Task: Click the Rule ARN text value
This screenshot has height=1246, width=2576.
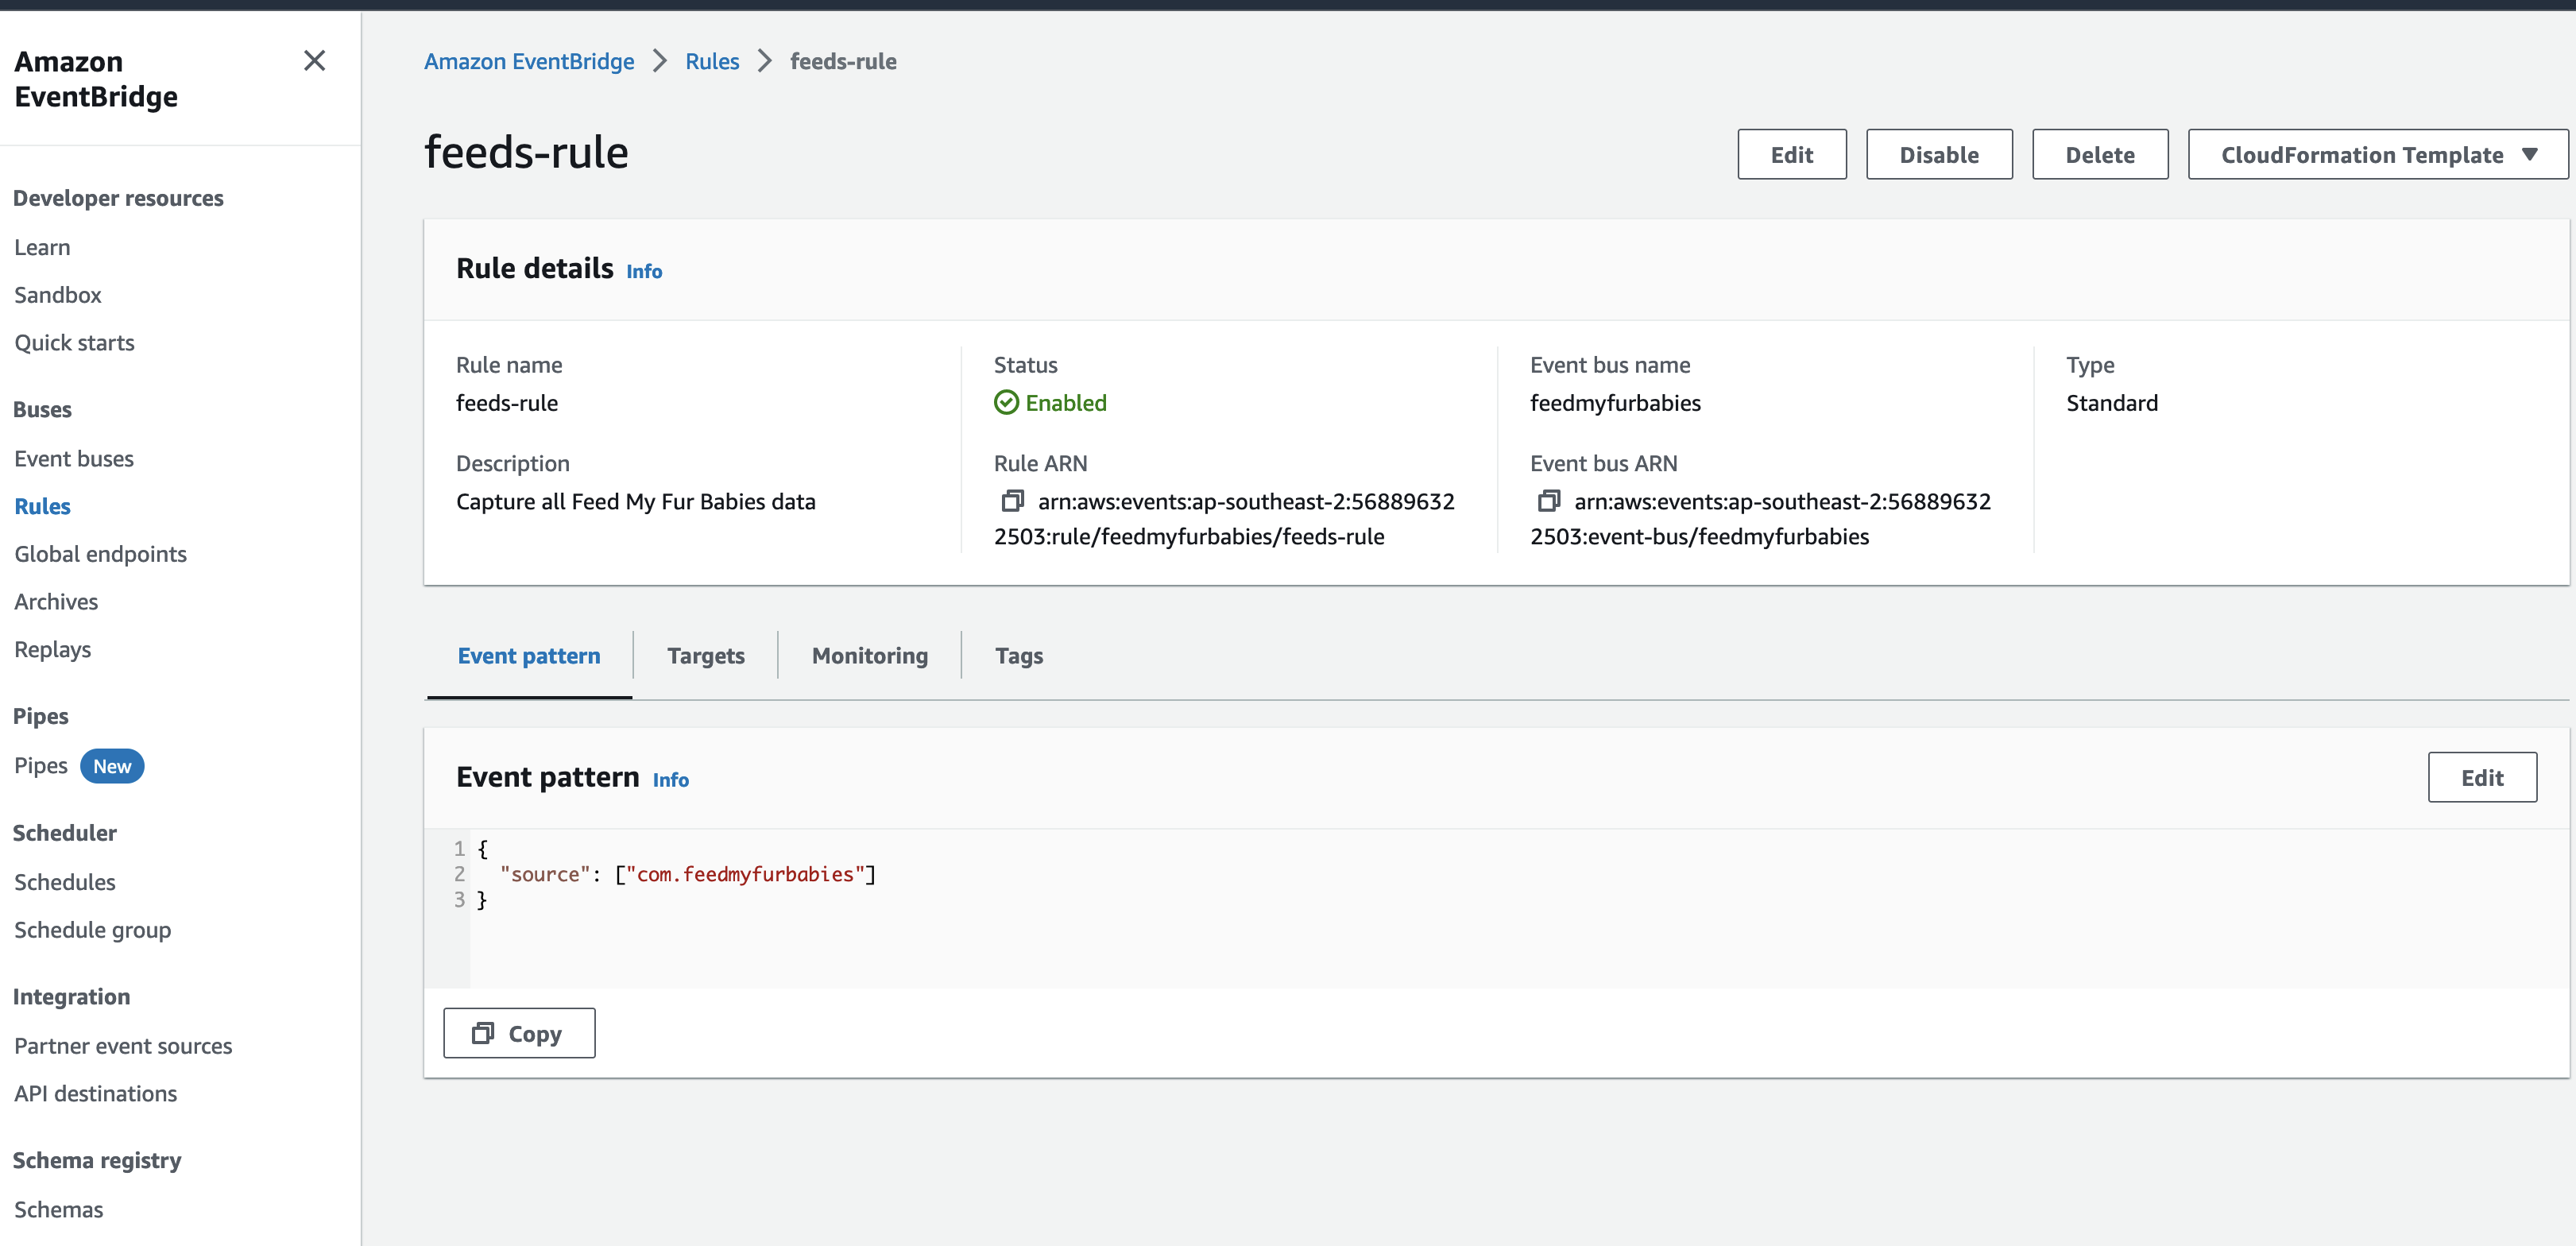Action: click(x=1224, y=518)
